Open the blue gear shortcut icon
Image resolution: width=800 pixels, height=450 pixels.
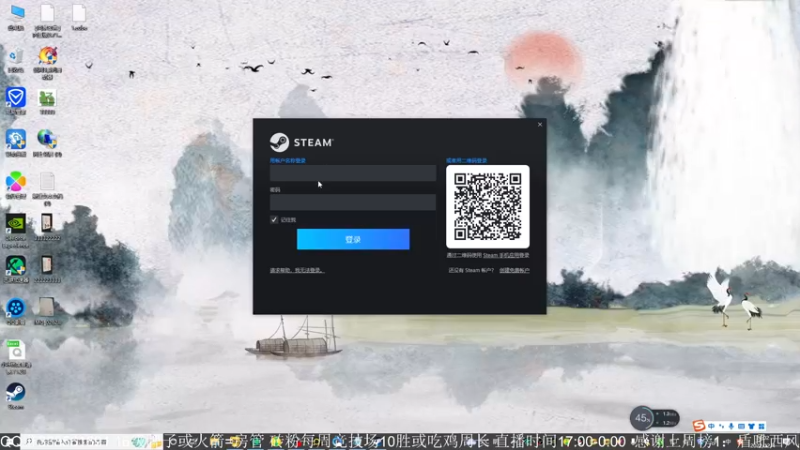coord(16,143)
